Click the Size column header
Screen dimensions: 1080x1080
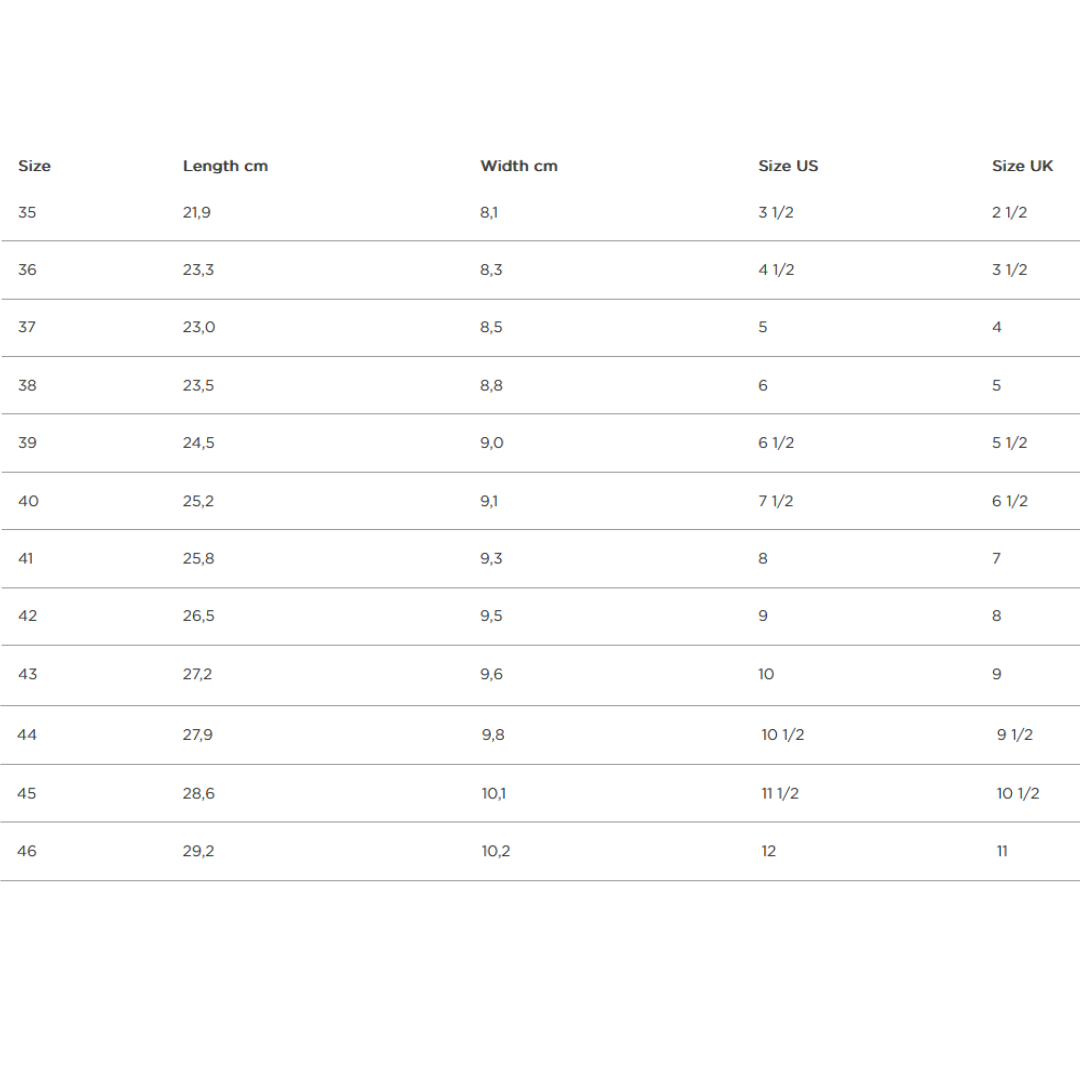(x=34, y=166)
